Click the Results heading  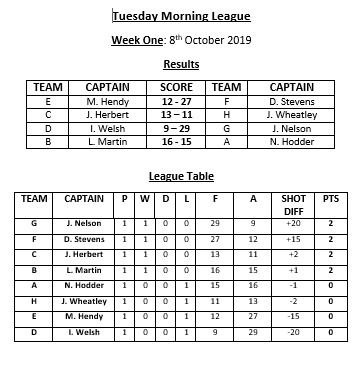pos(181,64)
